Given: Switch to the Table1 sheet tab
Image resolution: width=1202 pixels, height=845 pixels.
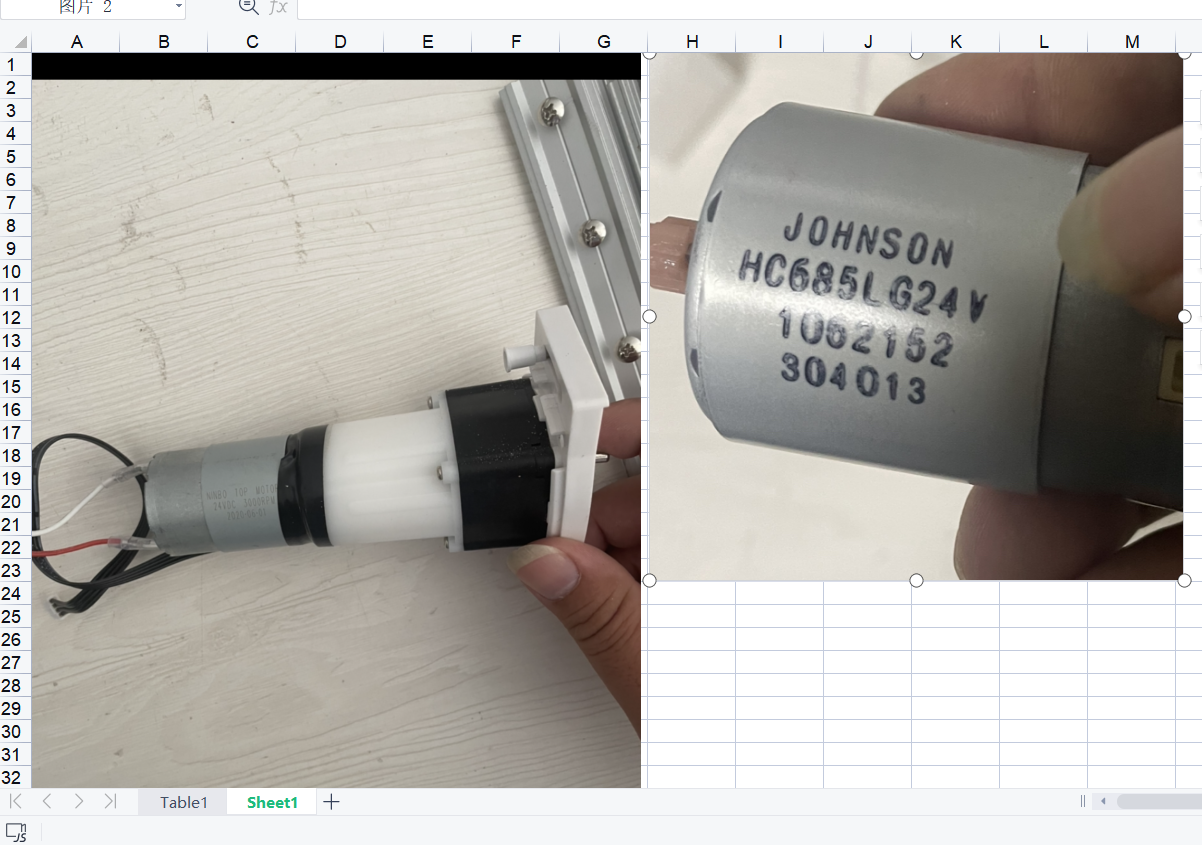Looking at the screenshot, I should click(x=184, y=802).
